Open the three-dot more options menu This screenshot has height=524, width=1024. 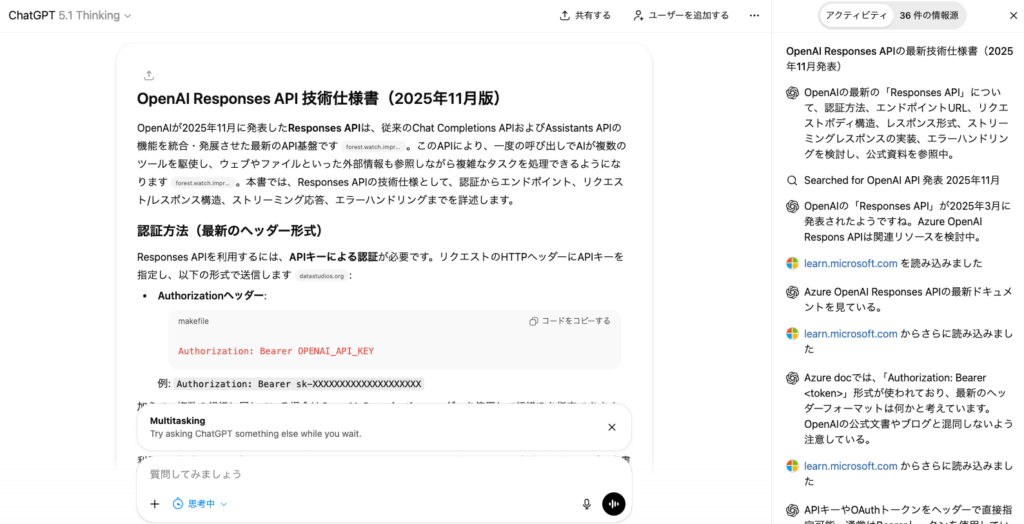click(754, 15)
